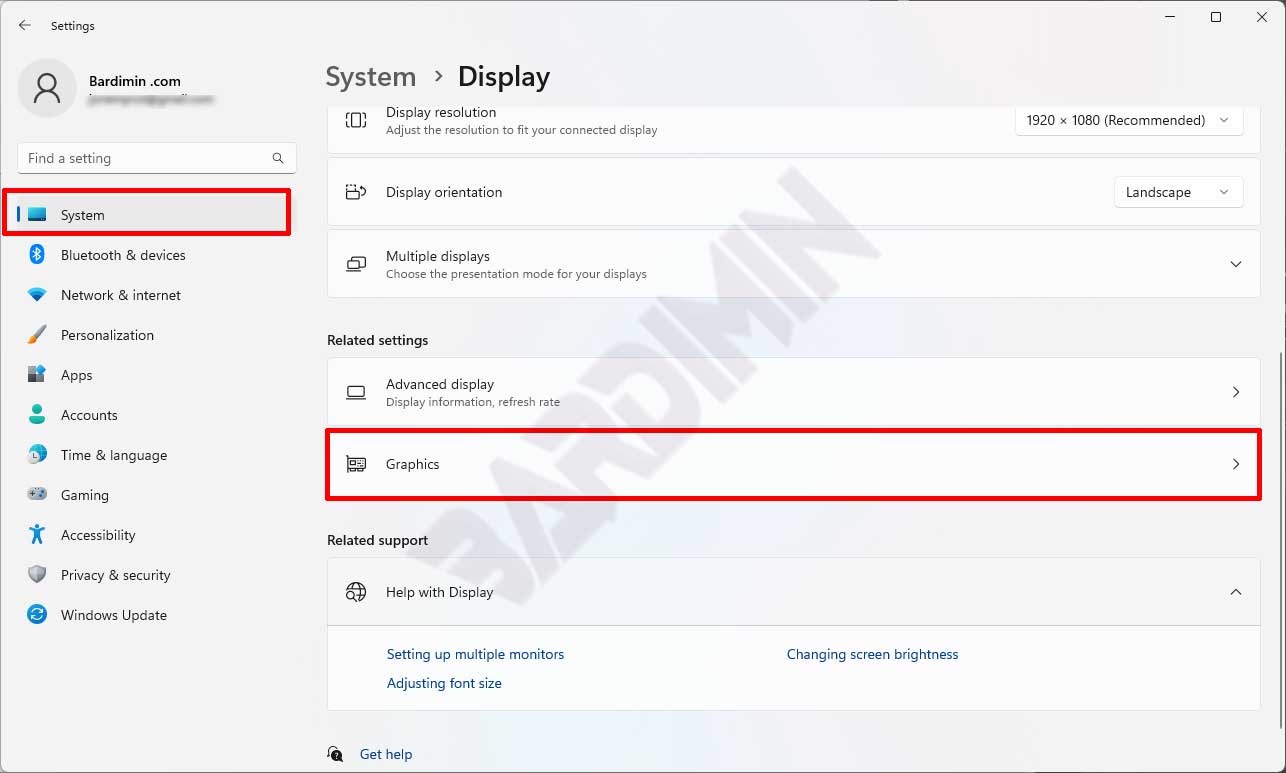1286x773 pixels.
Task: Click the Privacy & security shield icon
Action: point(37,575)
